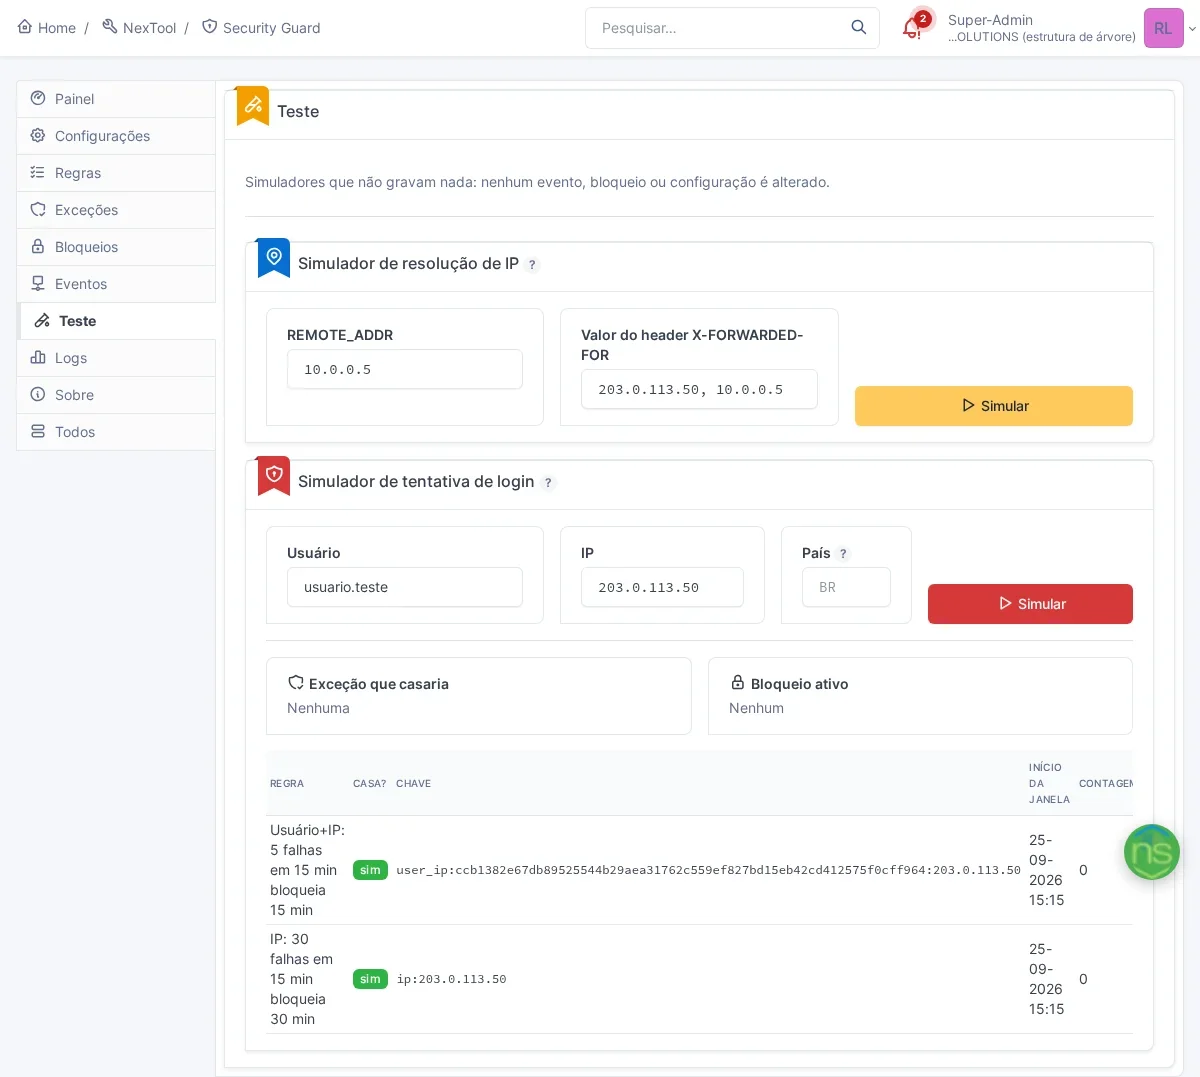
Task: Open notifications bell with badge 2
Action: (913, 27)
